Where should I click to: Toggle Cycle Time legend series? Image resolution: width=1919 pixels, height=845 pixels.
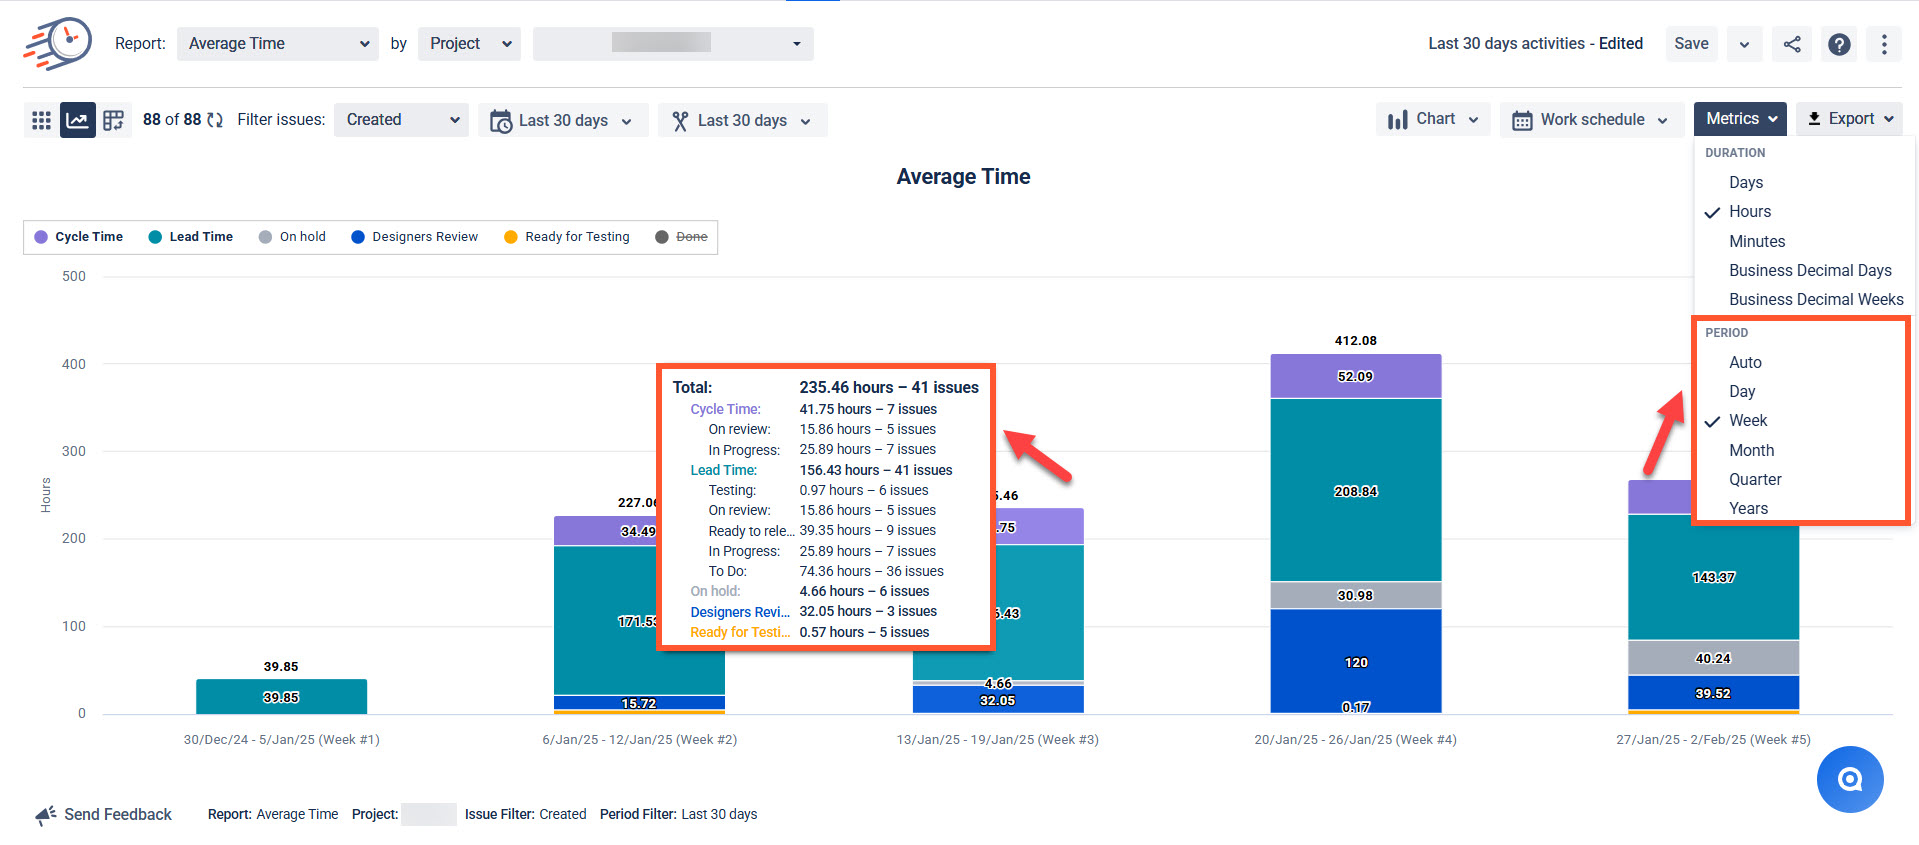pyautogui.click(x=79, y=237)
